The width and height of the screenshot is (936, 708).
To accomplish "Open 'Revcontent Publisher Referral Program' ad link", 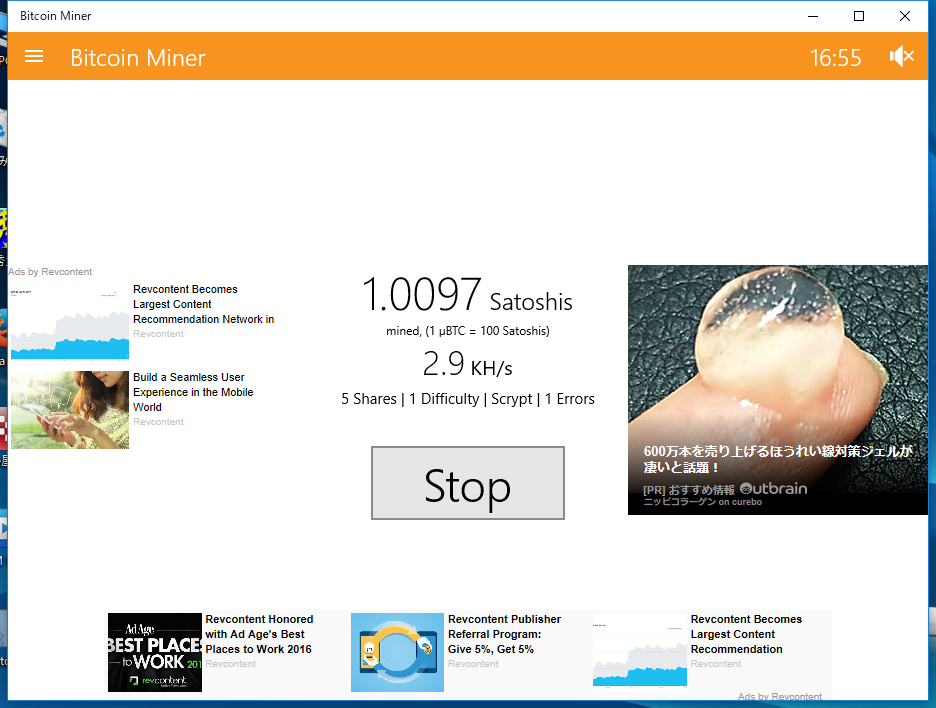I will (504, 634).
